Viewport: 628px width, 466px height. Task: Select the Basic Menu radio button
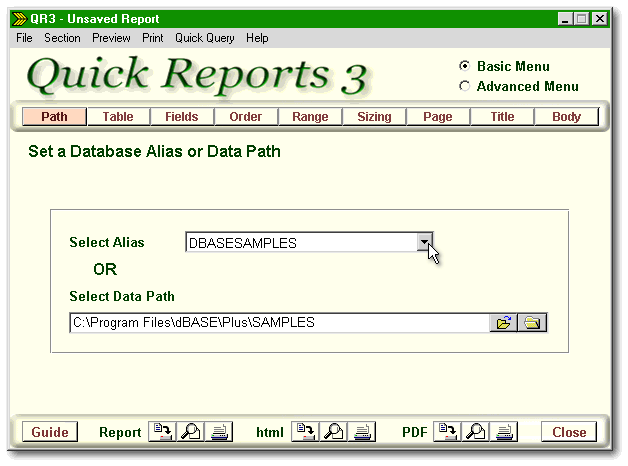[464, 66]
